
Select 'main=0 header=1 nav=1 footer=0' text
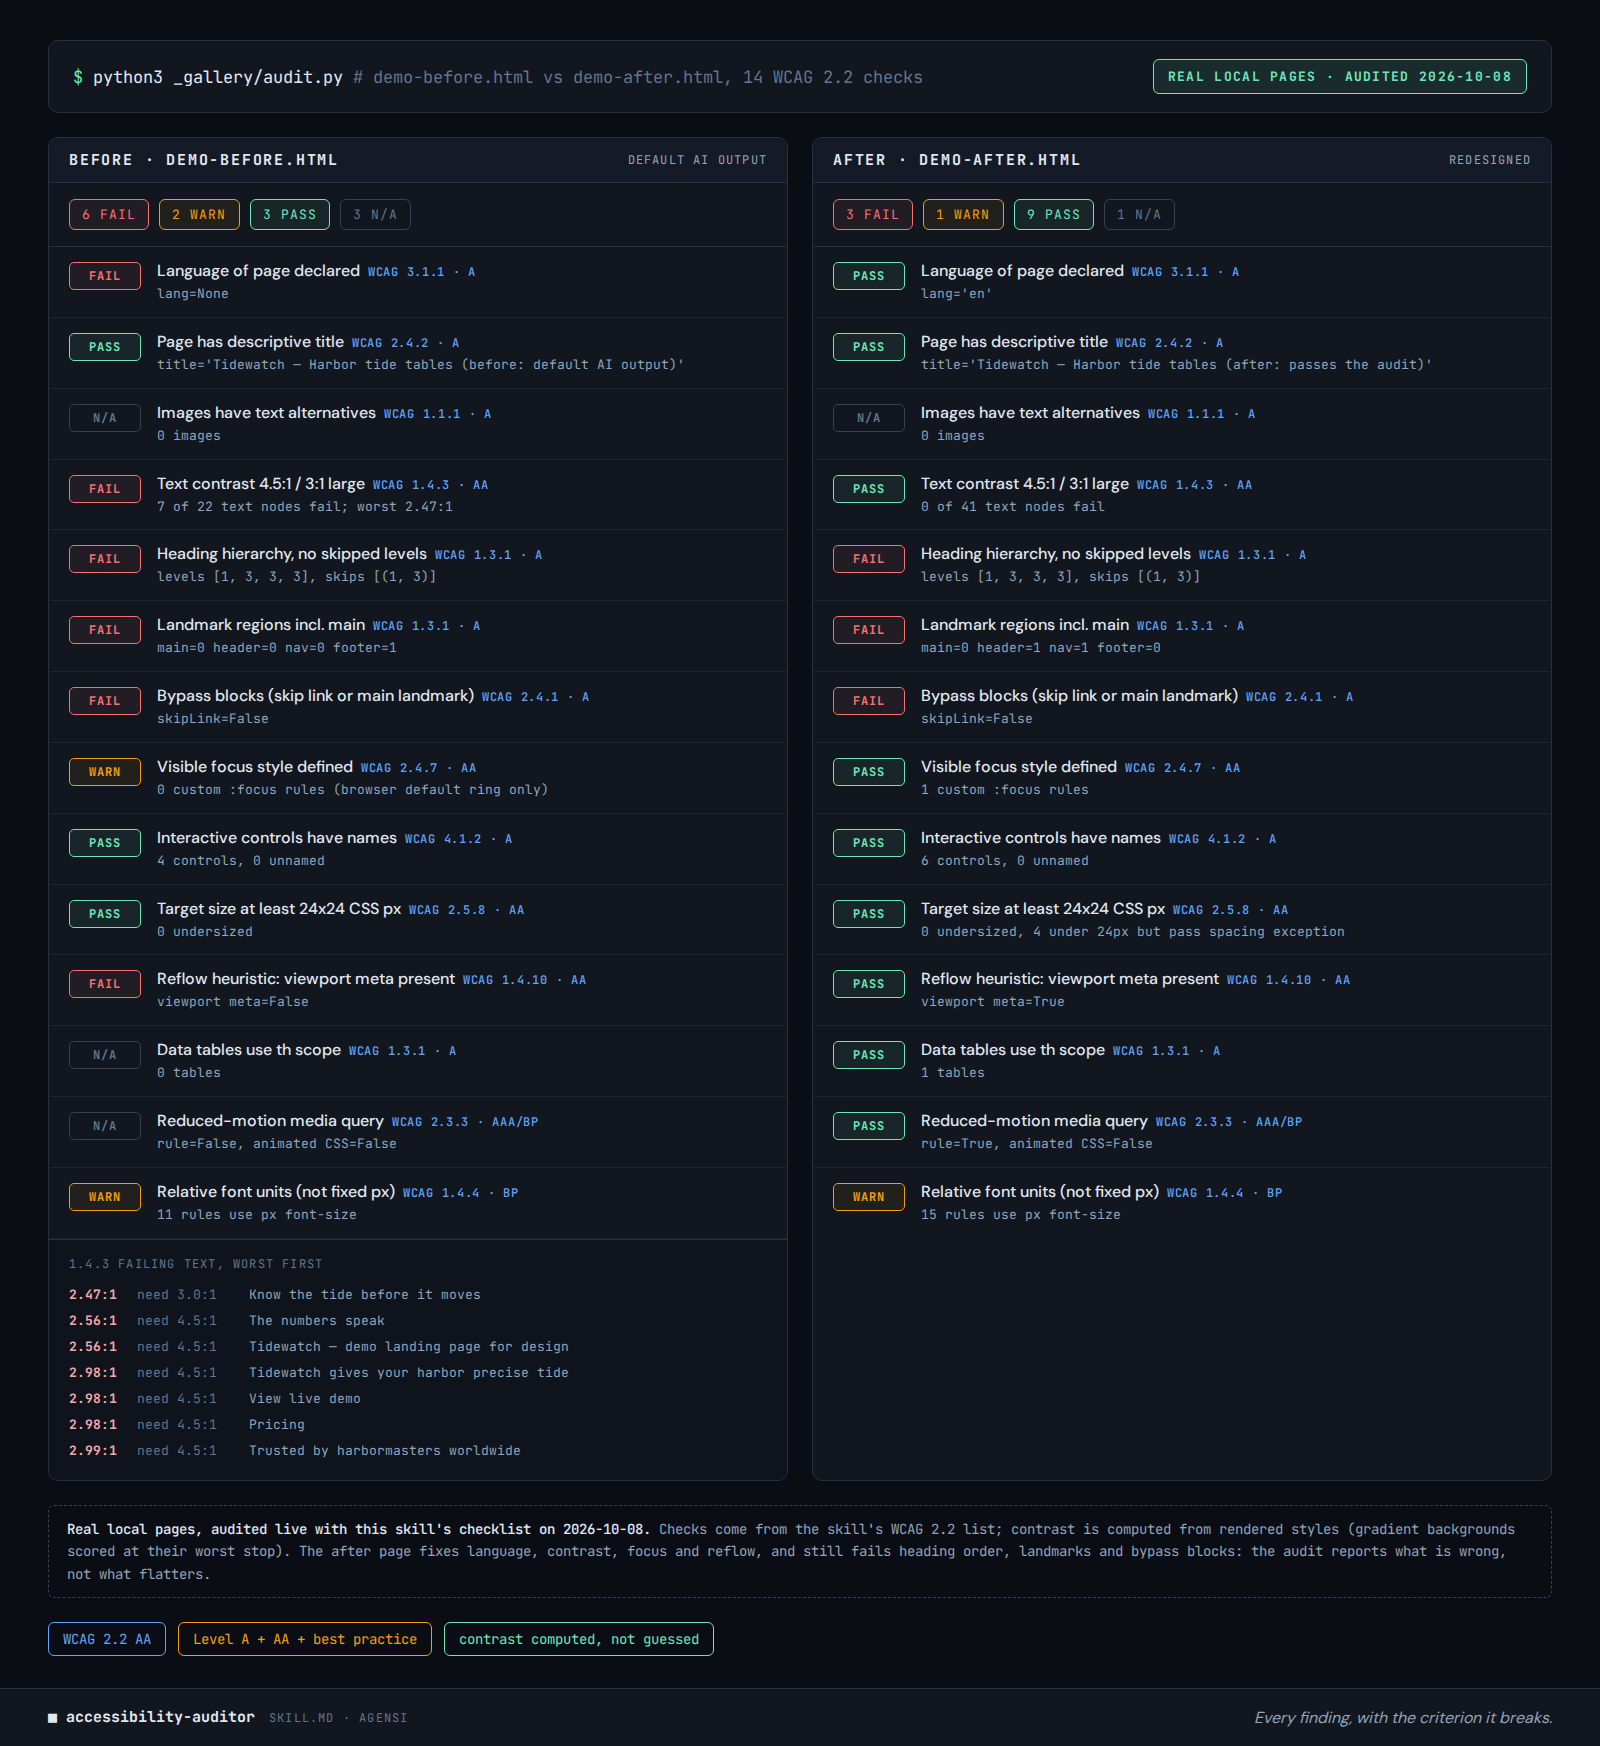point(1041,648)
